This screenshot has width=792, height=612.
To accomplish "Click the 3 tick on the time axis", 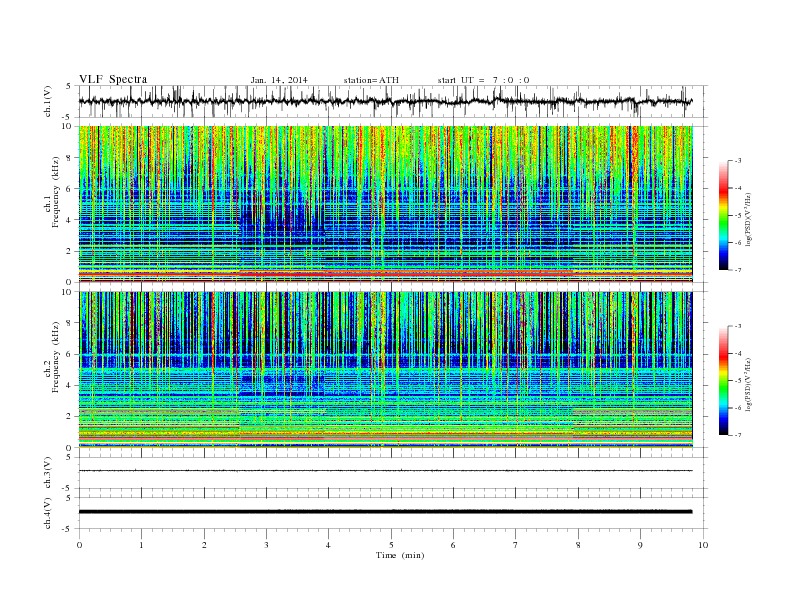I will click(266, 545).
